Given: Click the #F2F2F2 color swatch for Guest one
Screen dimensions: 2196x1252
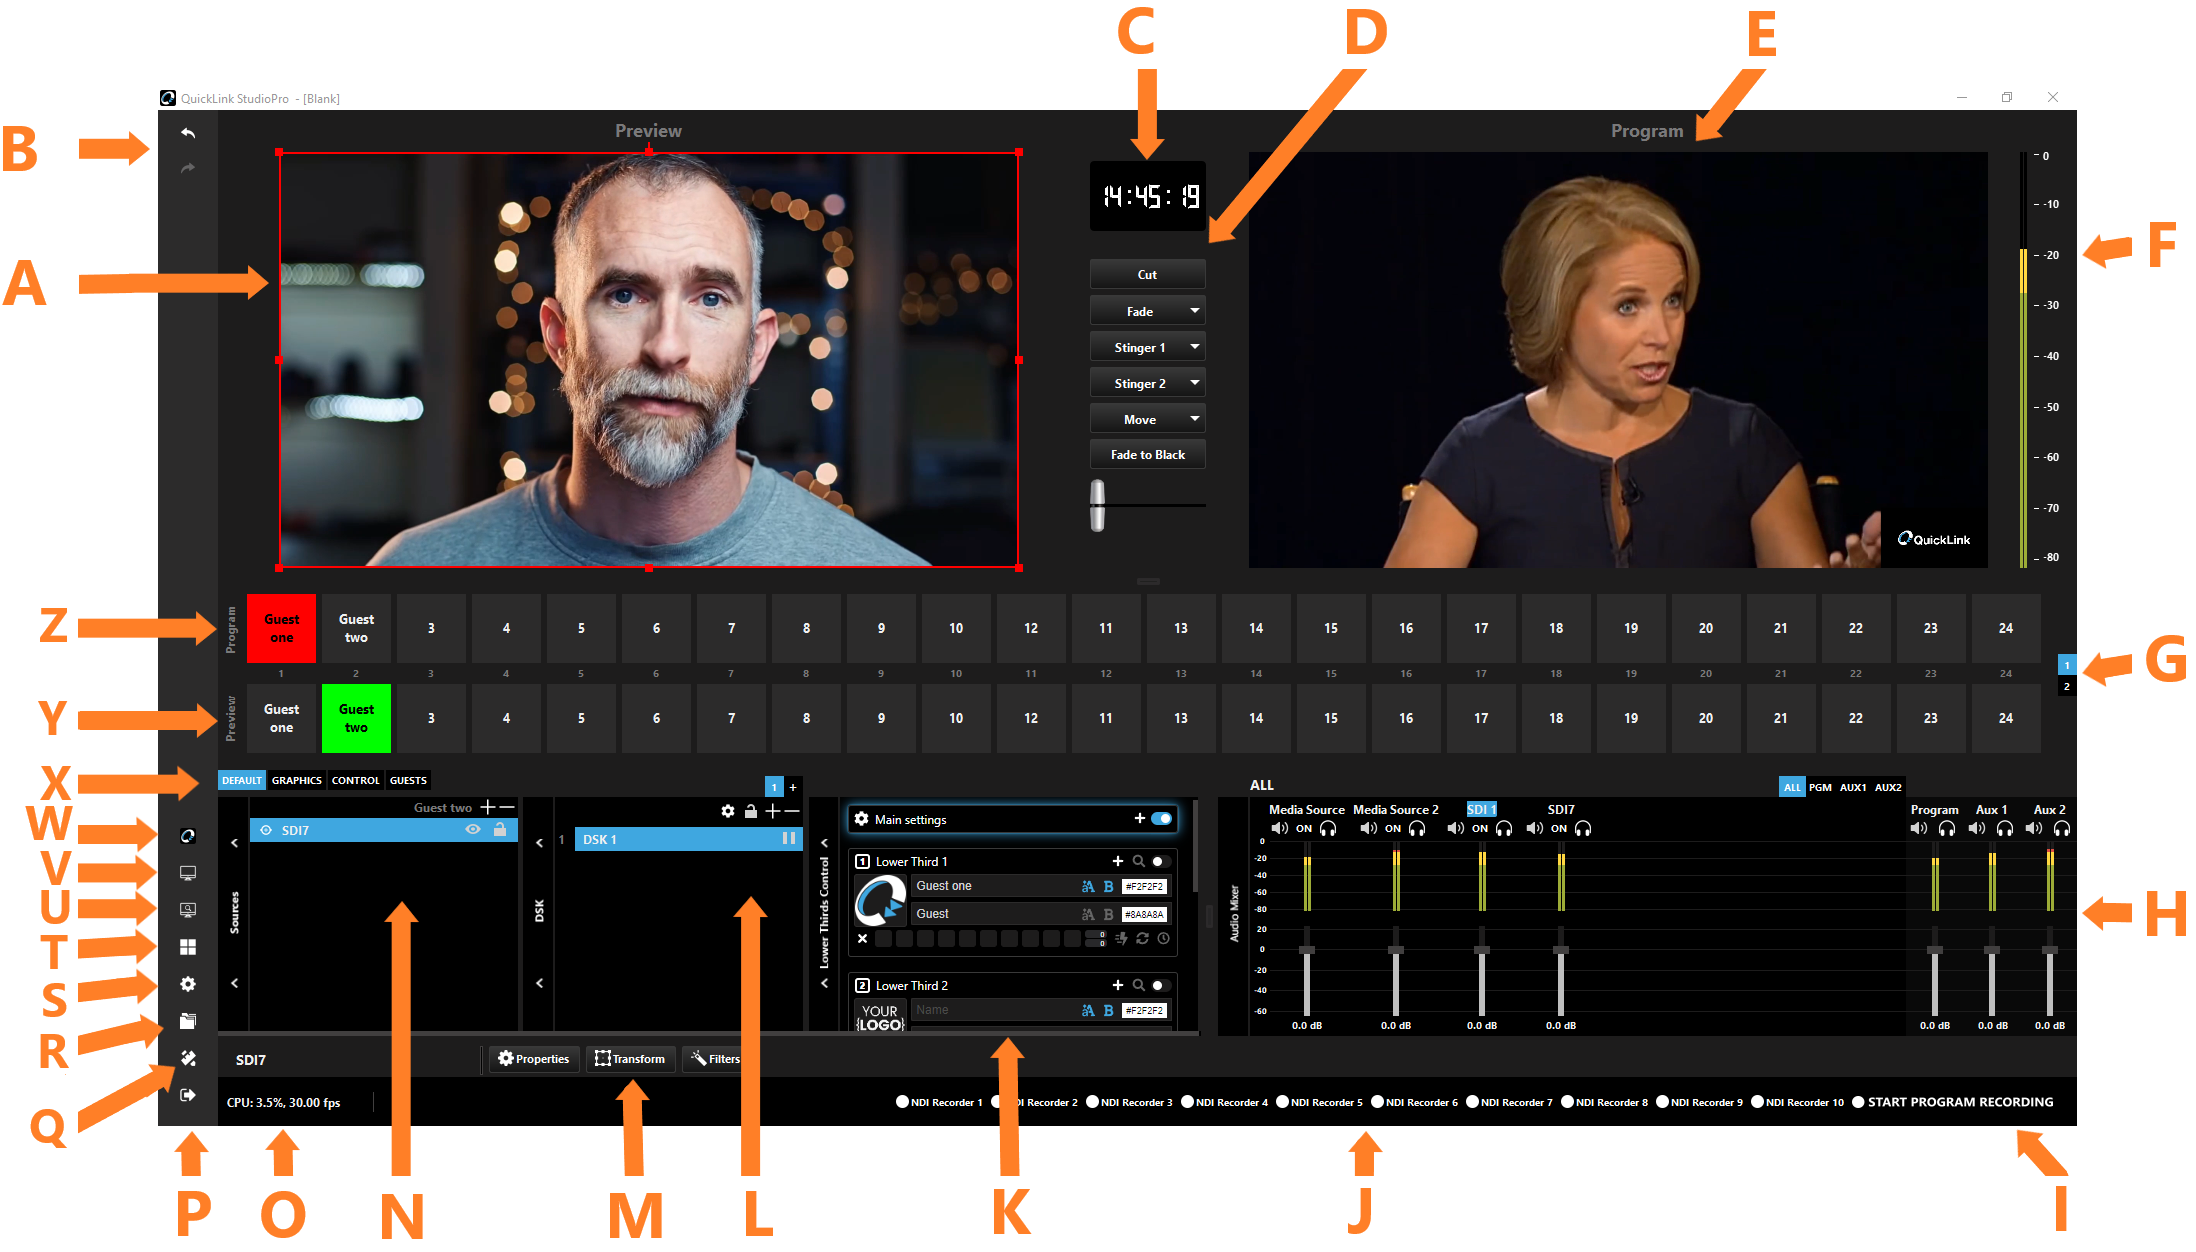Looking at the screenshot, I should click(x=1144, y=886).
